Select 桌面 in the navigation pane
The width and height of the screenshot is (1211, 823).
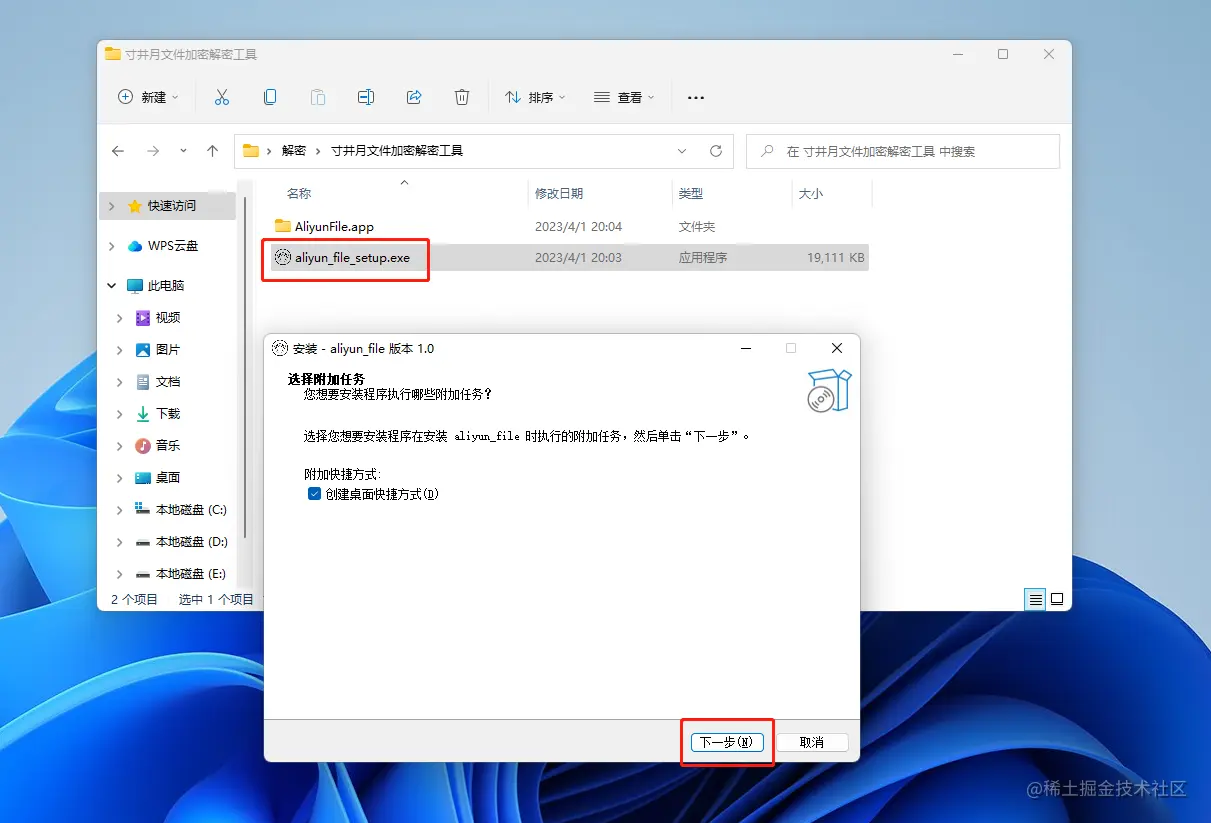168,477
